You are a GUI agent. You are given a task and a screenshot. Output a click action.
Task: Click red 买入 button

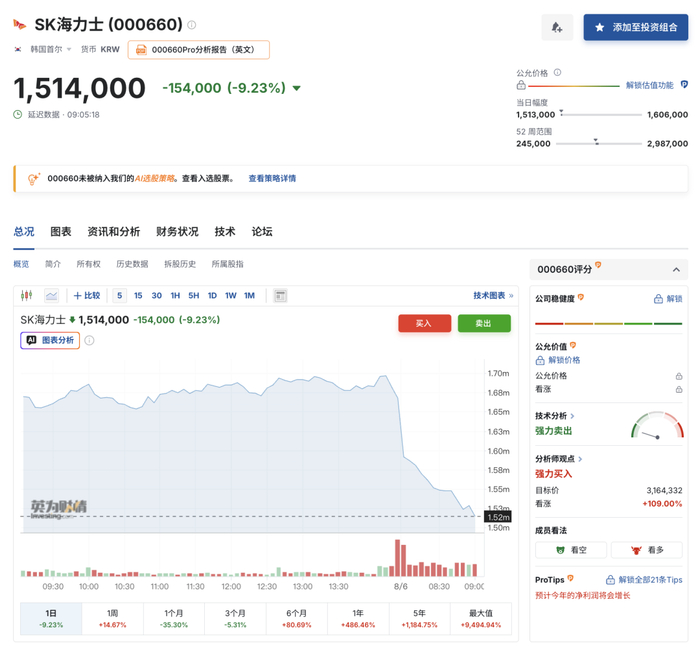[x=425, y=323]
